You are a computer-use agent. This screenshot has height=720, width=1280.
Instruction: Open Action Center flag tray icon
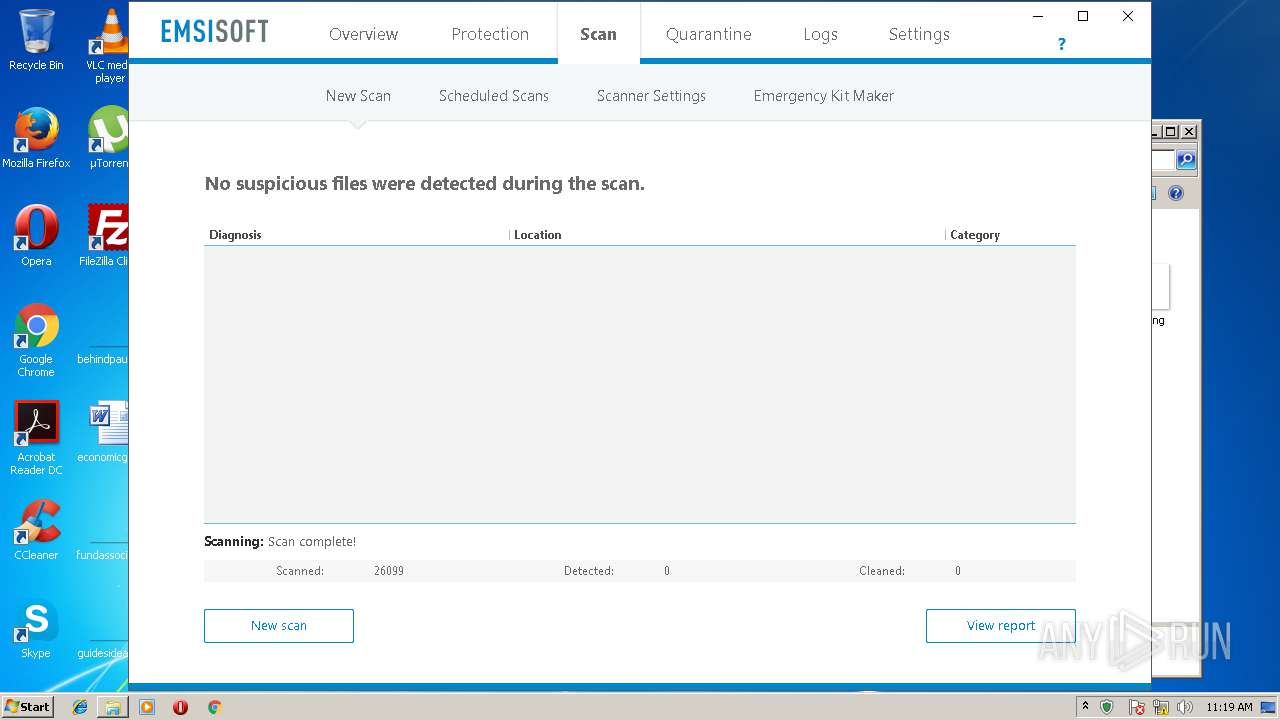(1137, 707)
